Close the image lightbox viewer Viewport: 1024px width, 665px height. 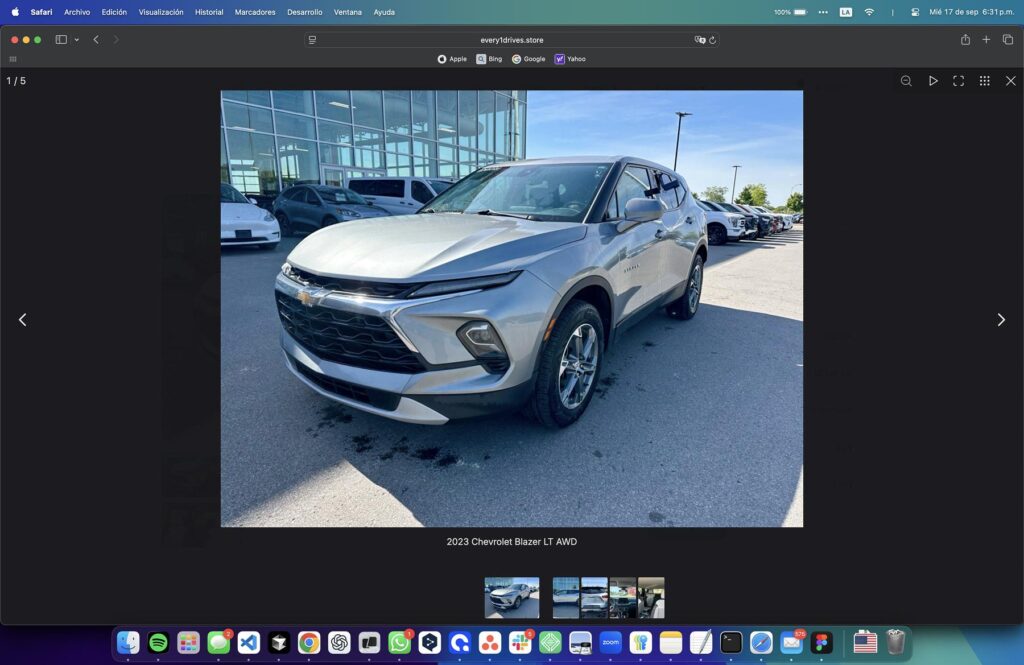tap(1010, 81)
